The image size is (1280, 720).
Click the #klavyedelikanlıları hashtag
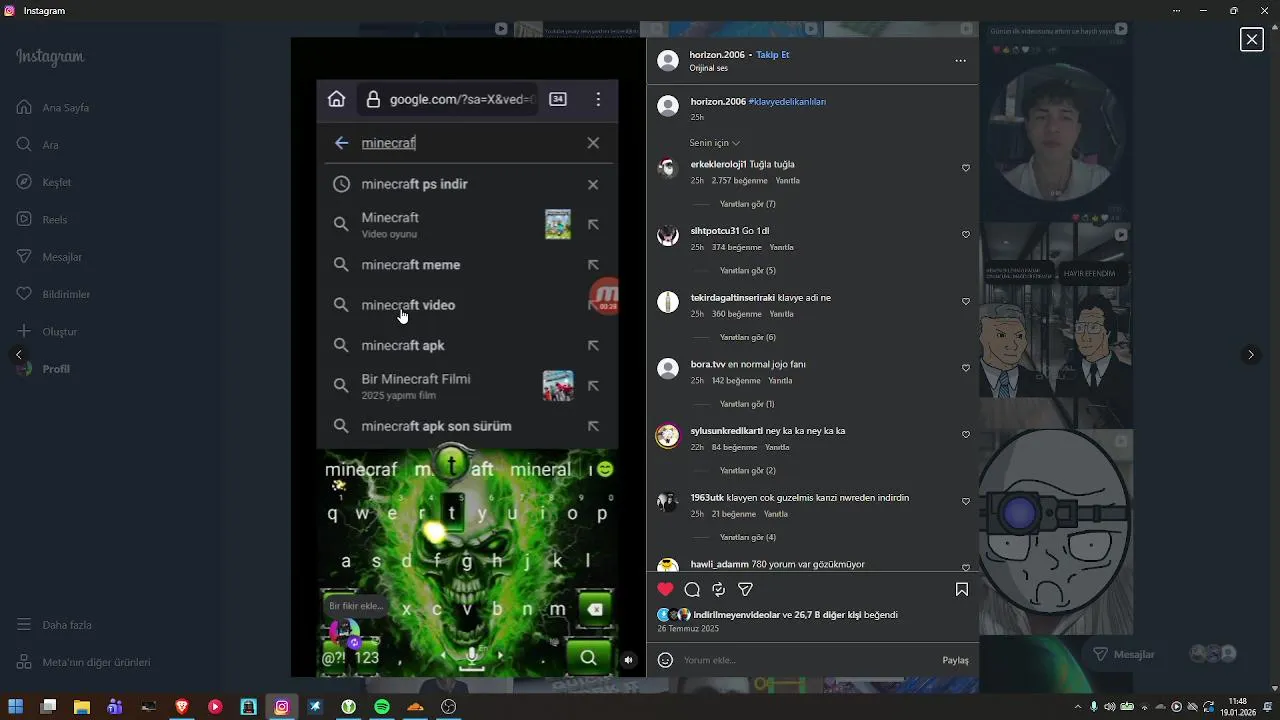787,102
